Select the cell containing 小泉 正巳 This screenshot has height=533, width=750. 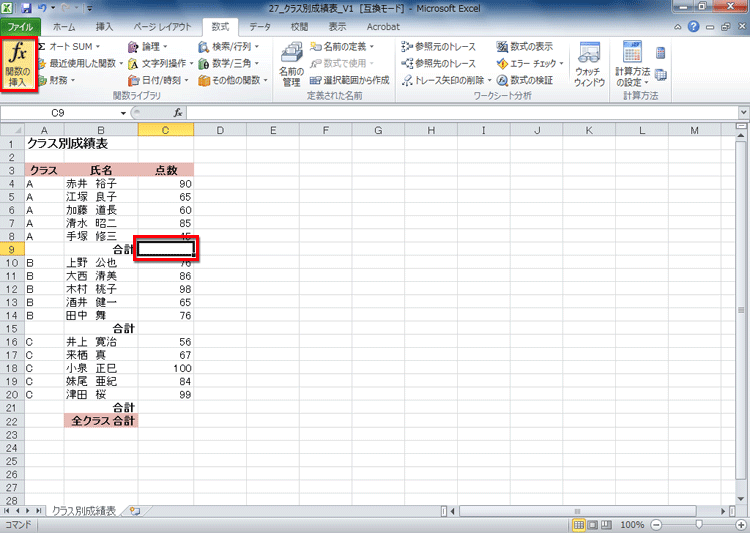(101, 368)
